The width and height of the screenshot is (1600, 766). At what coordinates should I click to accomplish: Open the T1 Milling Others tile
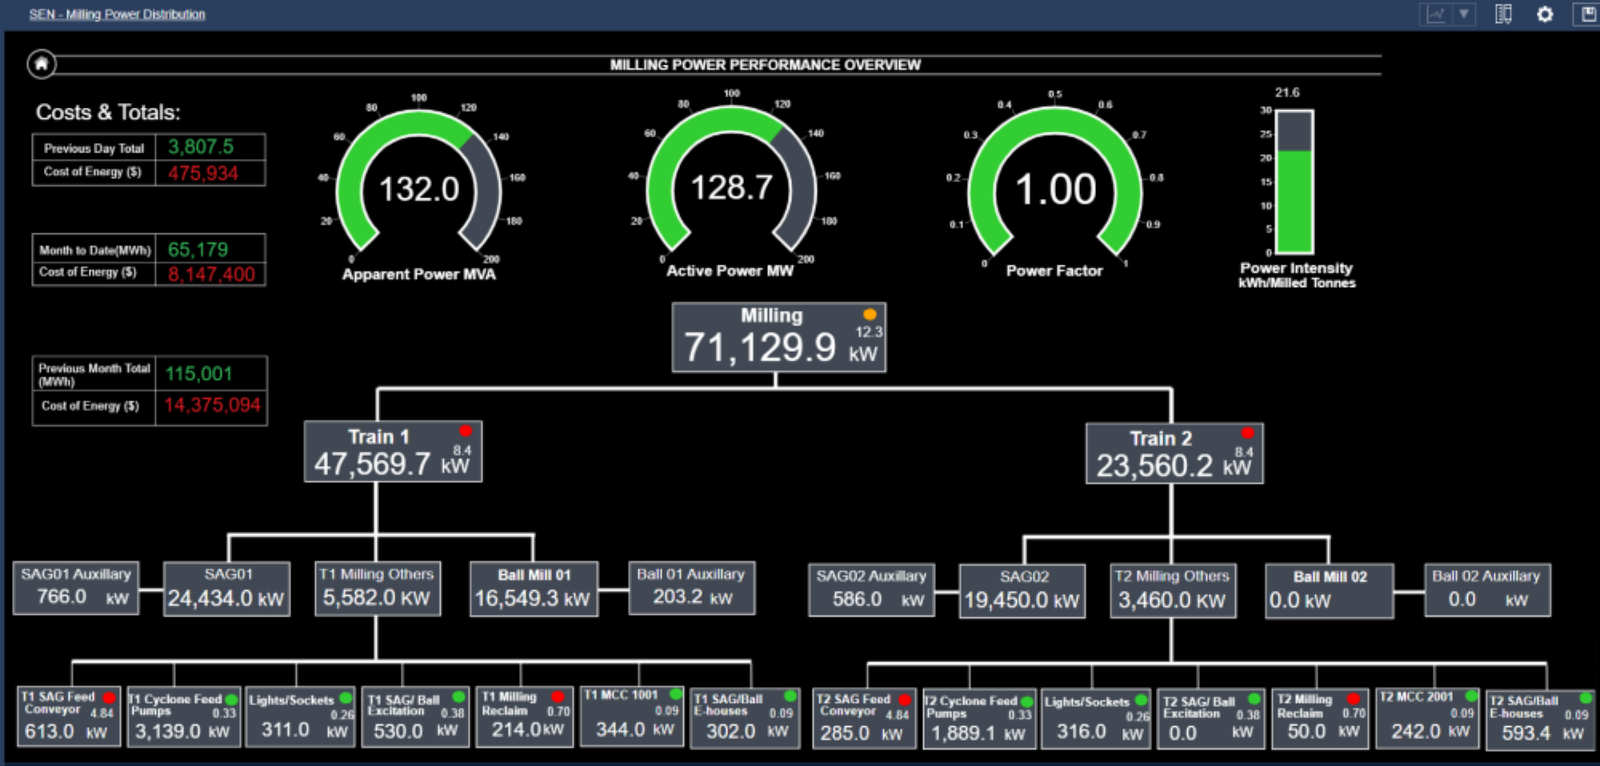click(376, 589)
